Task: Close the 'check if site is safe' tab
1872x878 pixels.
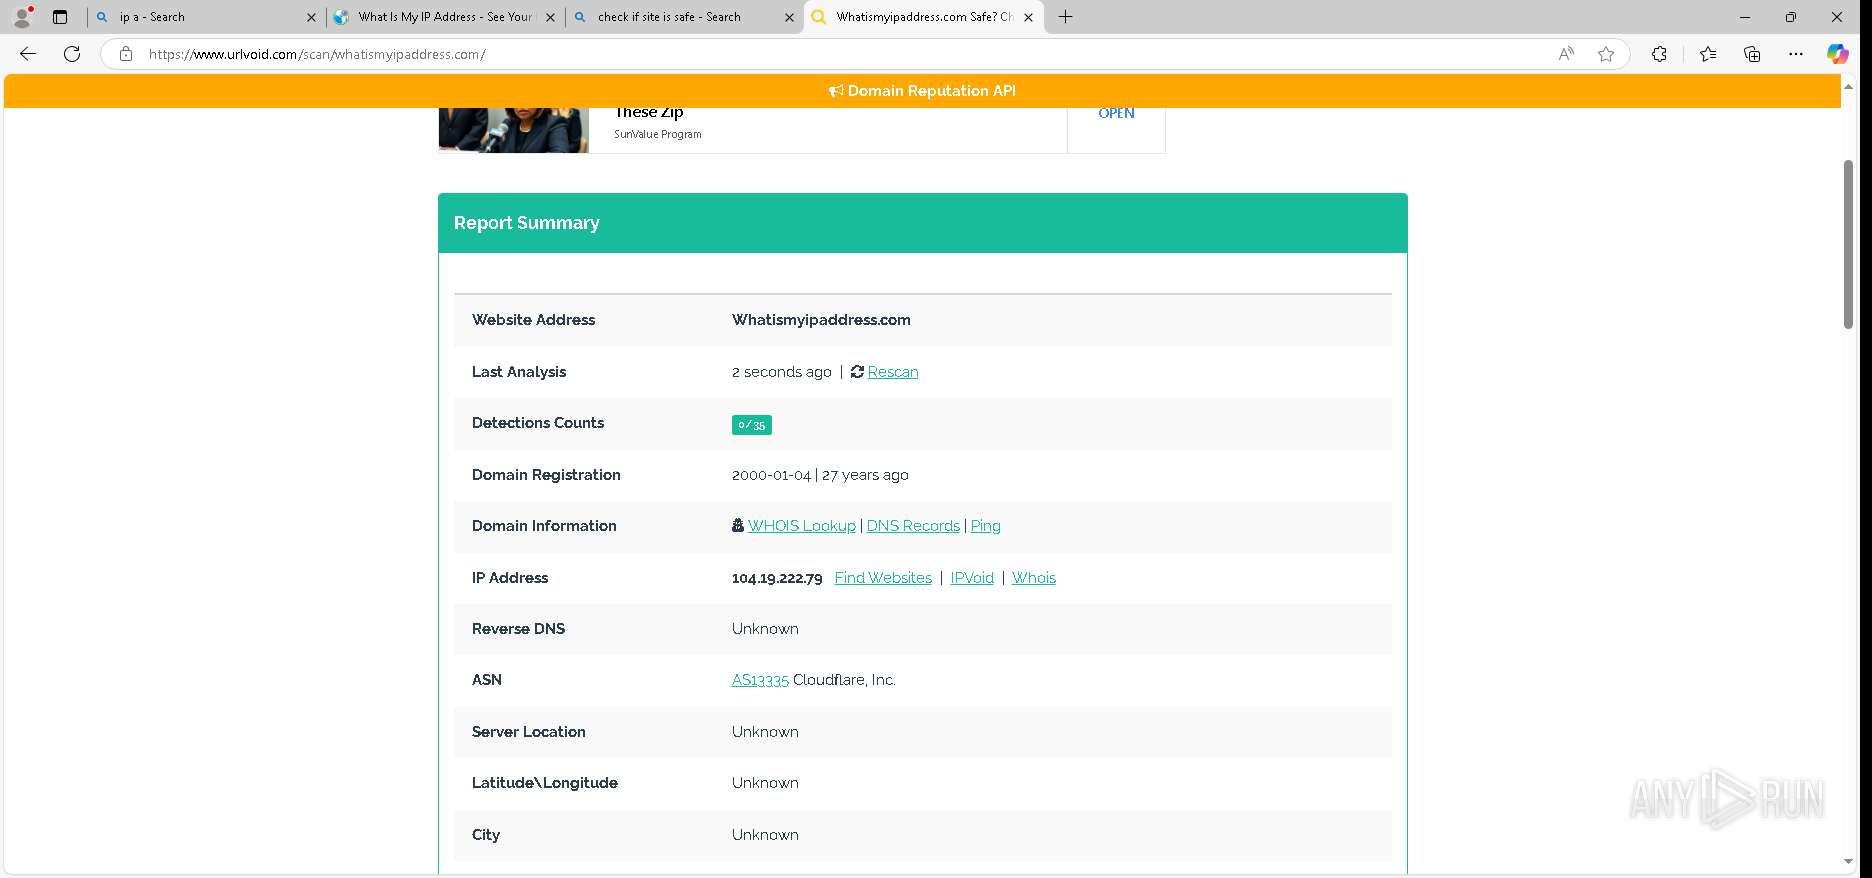Action: coord(789,17)
